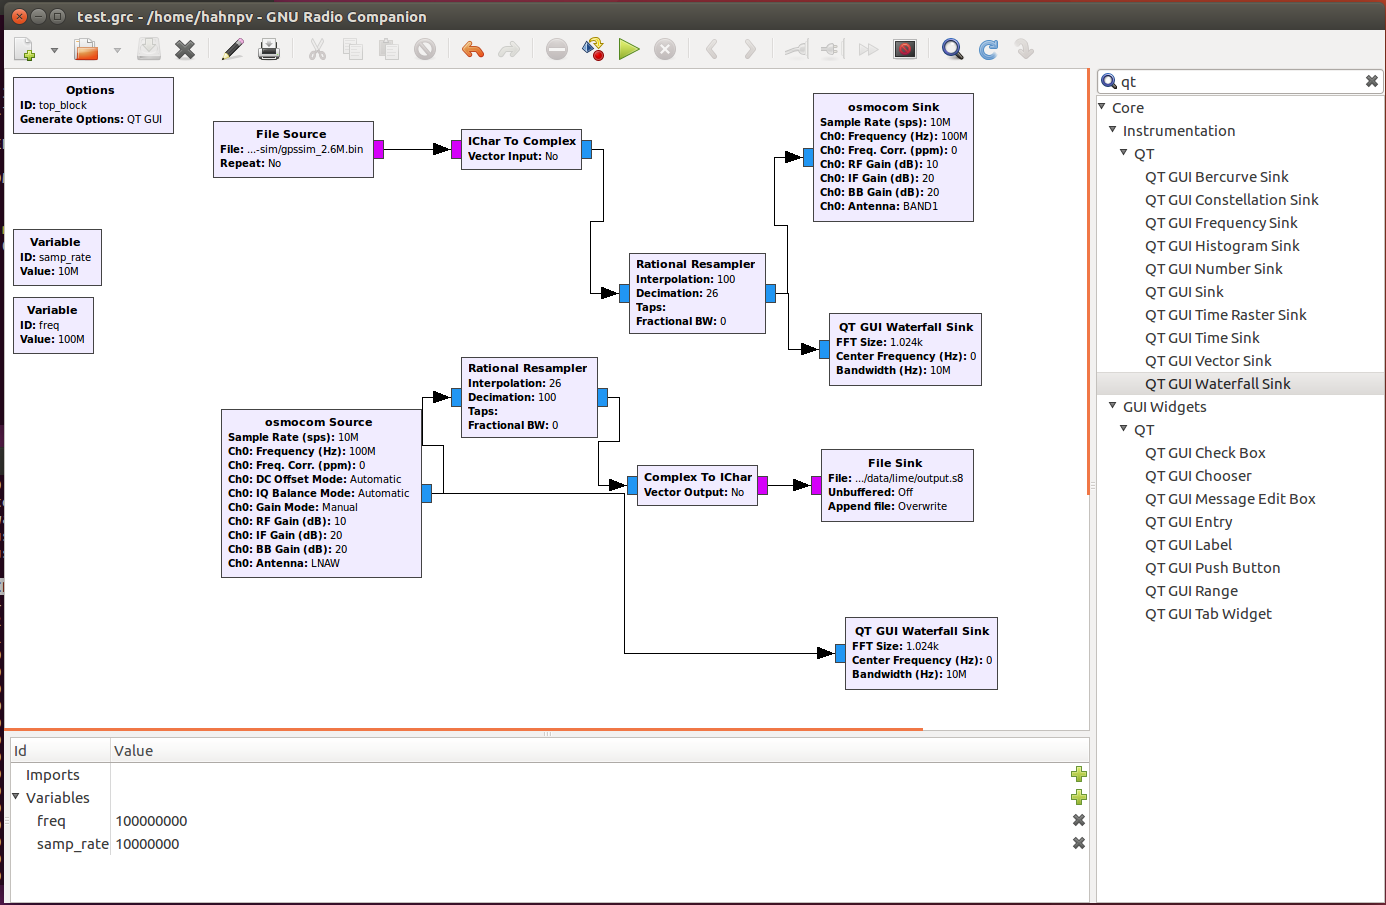Execute the flow graph with play button
1386x905 pixels.
coord(629,49)
